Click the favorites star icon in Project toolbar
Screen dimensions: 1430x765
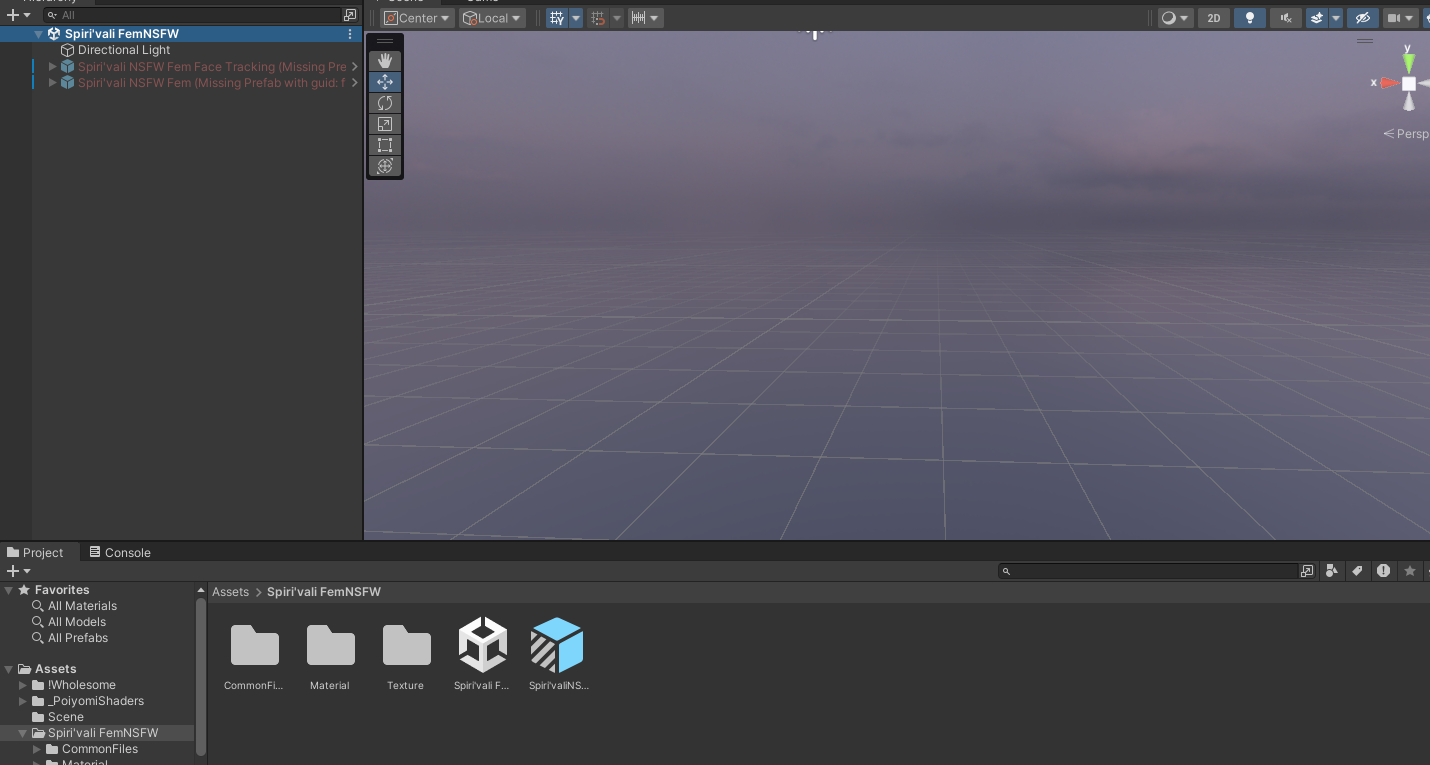(x=1410, y=571)
